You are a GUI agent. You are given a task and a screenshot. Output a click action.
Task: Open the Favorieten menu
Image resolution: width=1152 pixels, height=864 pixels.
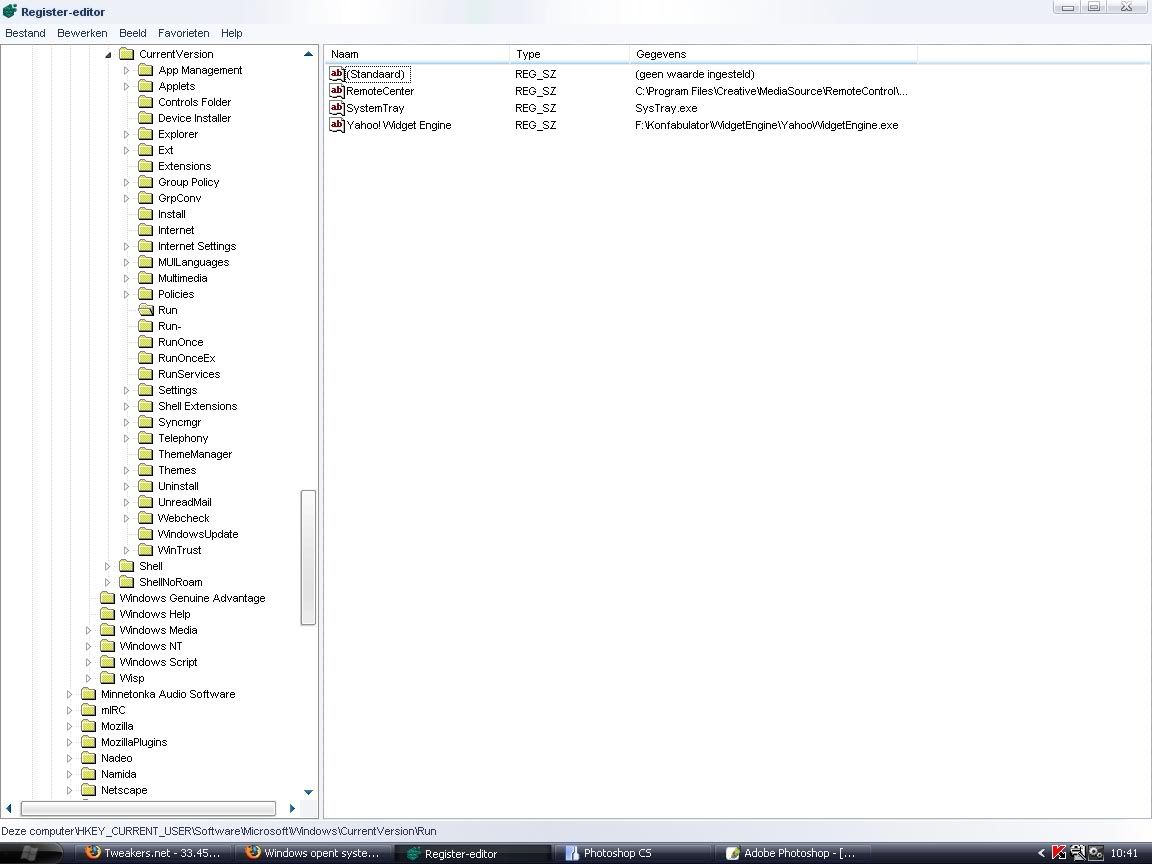pos(184,33)
